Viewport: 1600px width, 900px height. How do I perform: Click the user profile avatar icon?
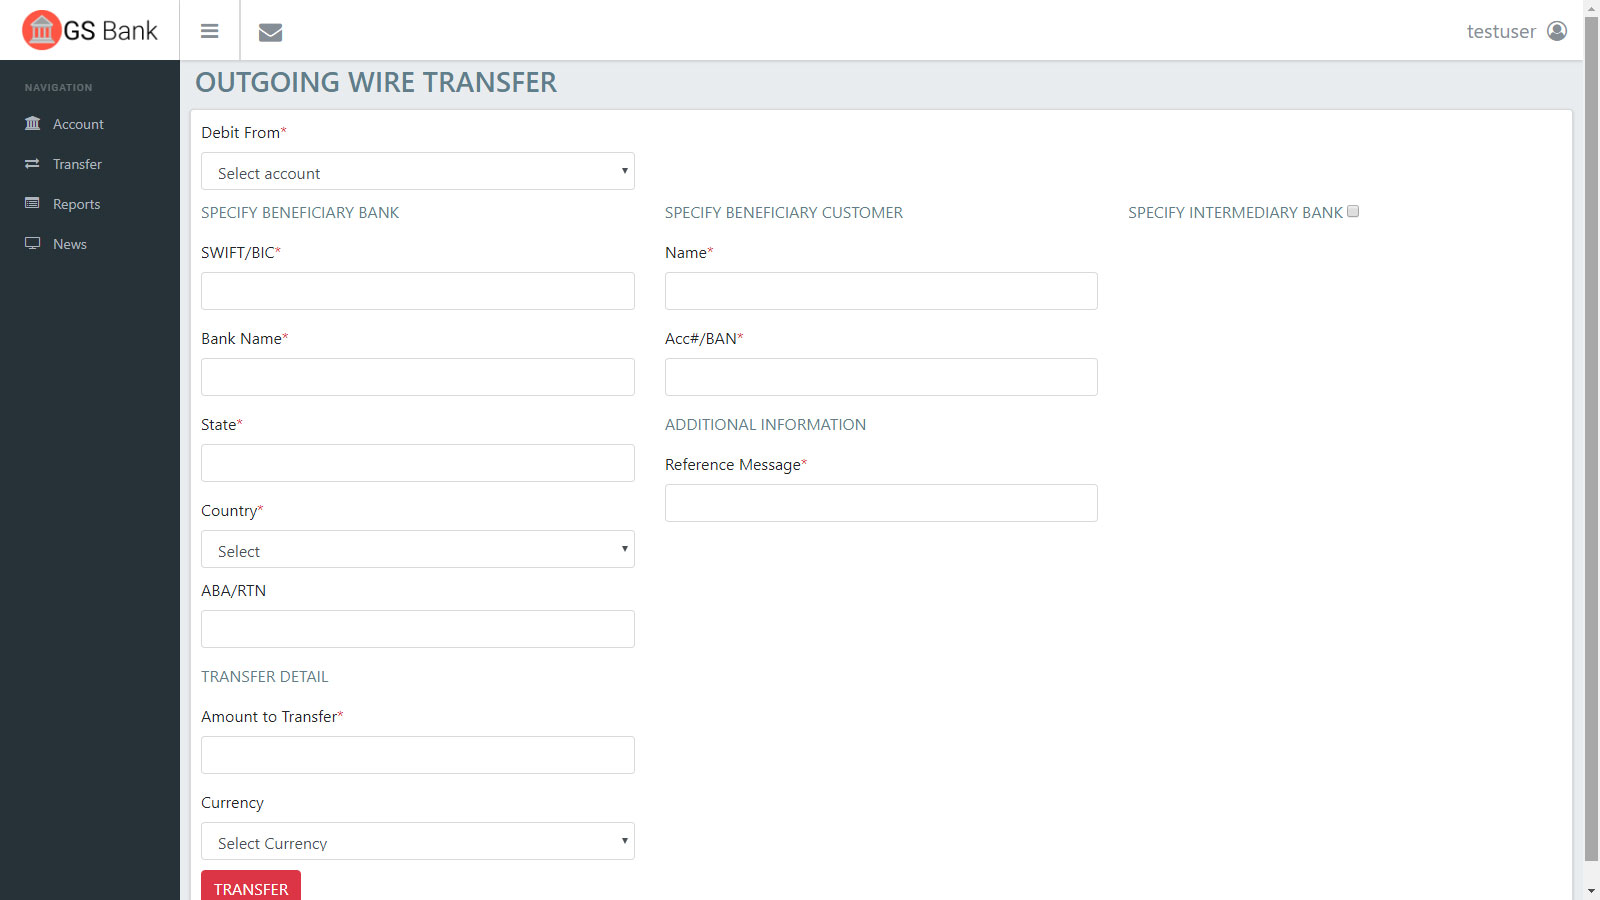[1557, 31]
